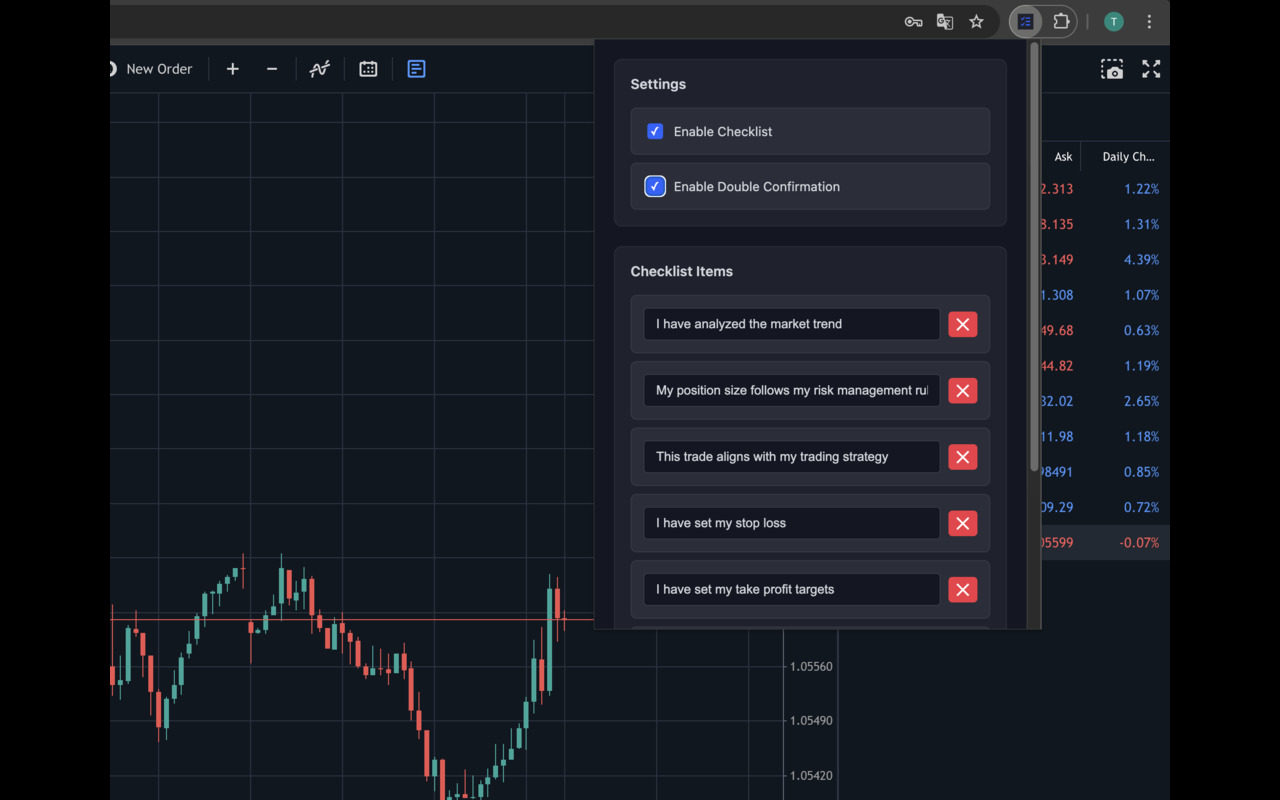Image resolution: width=1280 pixels, height=800 pixels.
Task: Click the New Order button
Action: [x=158, y=68]
